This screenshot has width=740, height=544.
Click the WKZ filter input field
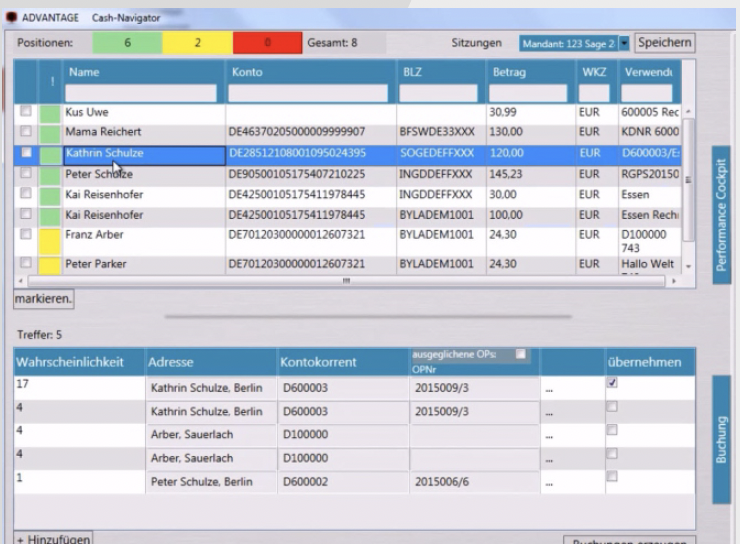click(x=594, y=93)
